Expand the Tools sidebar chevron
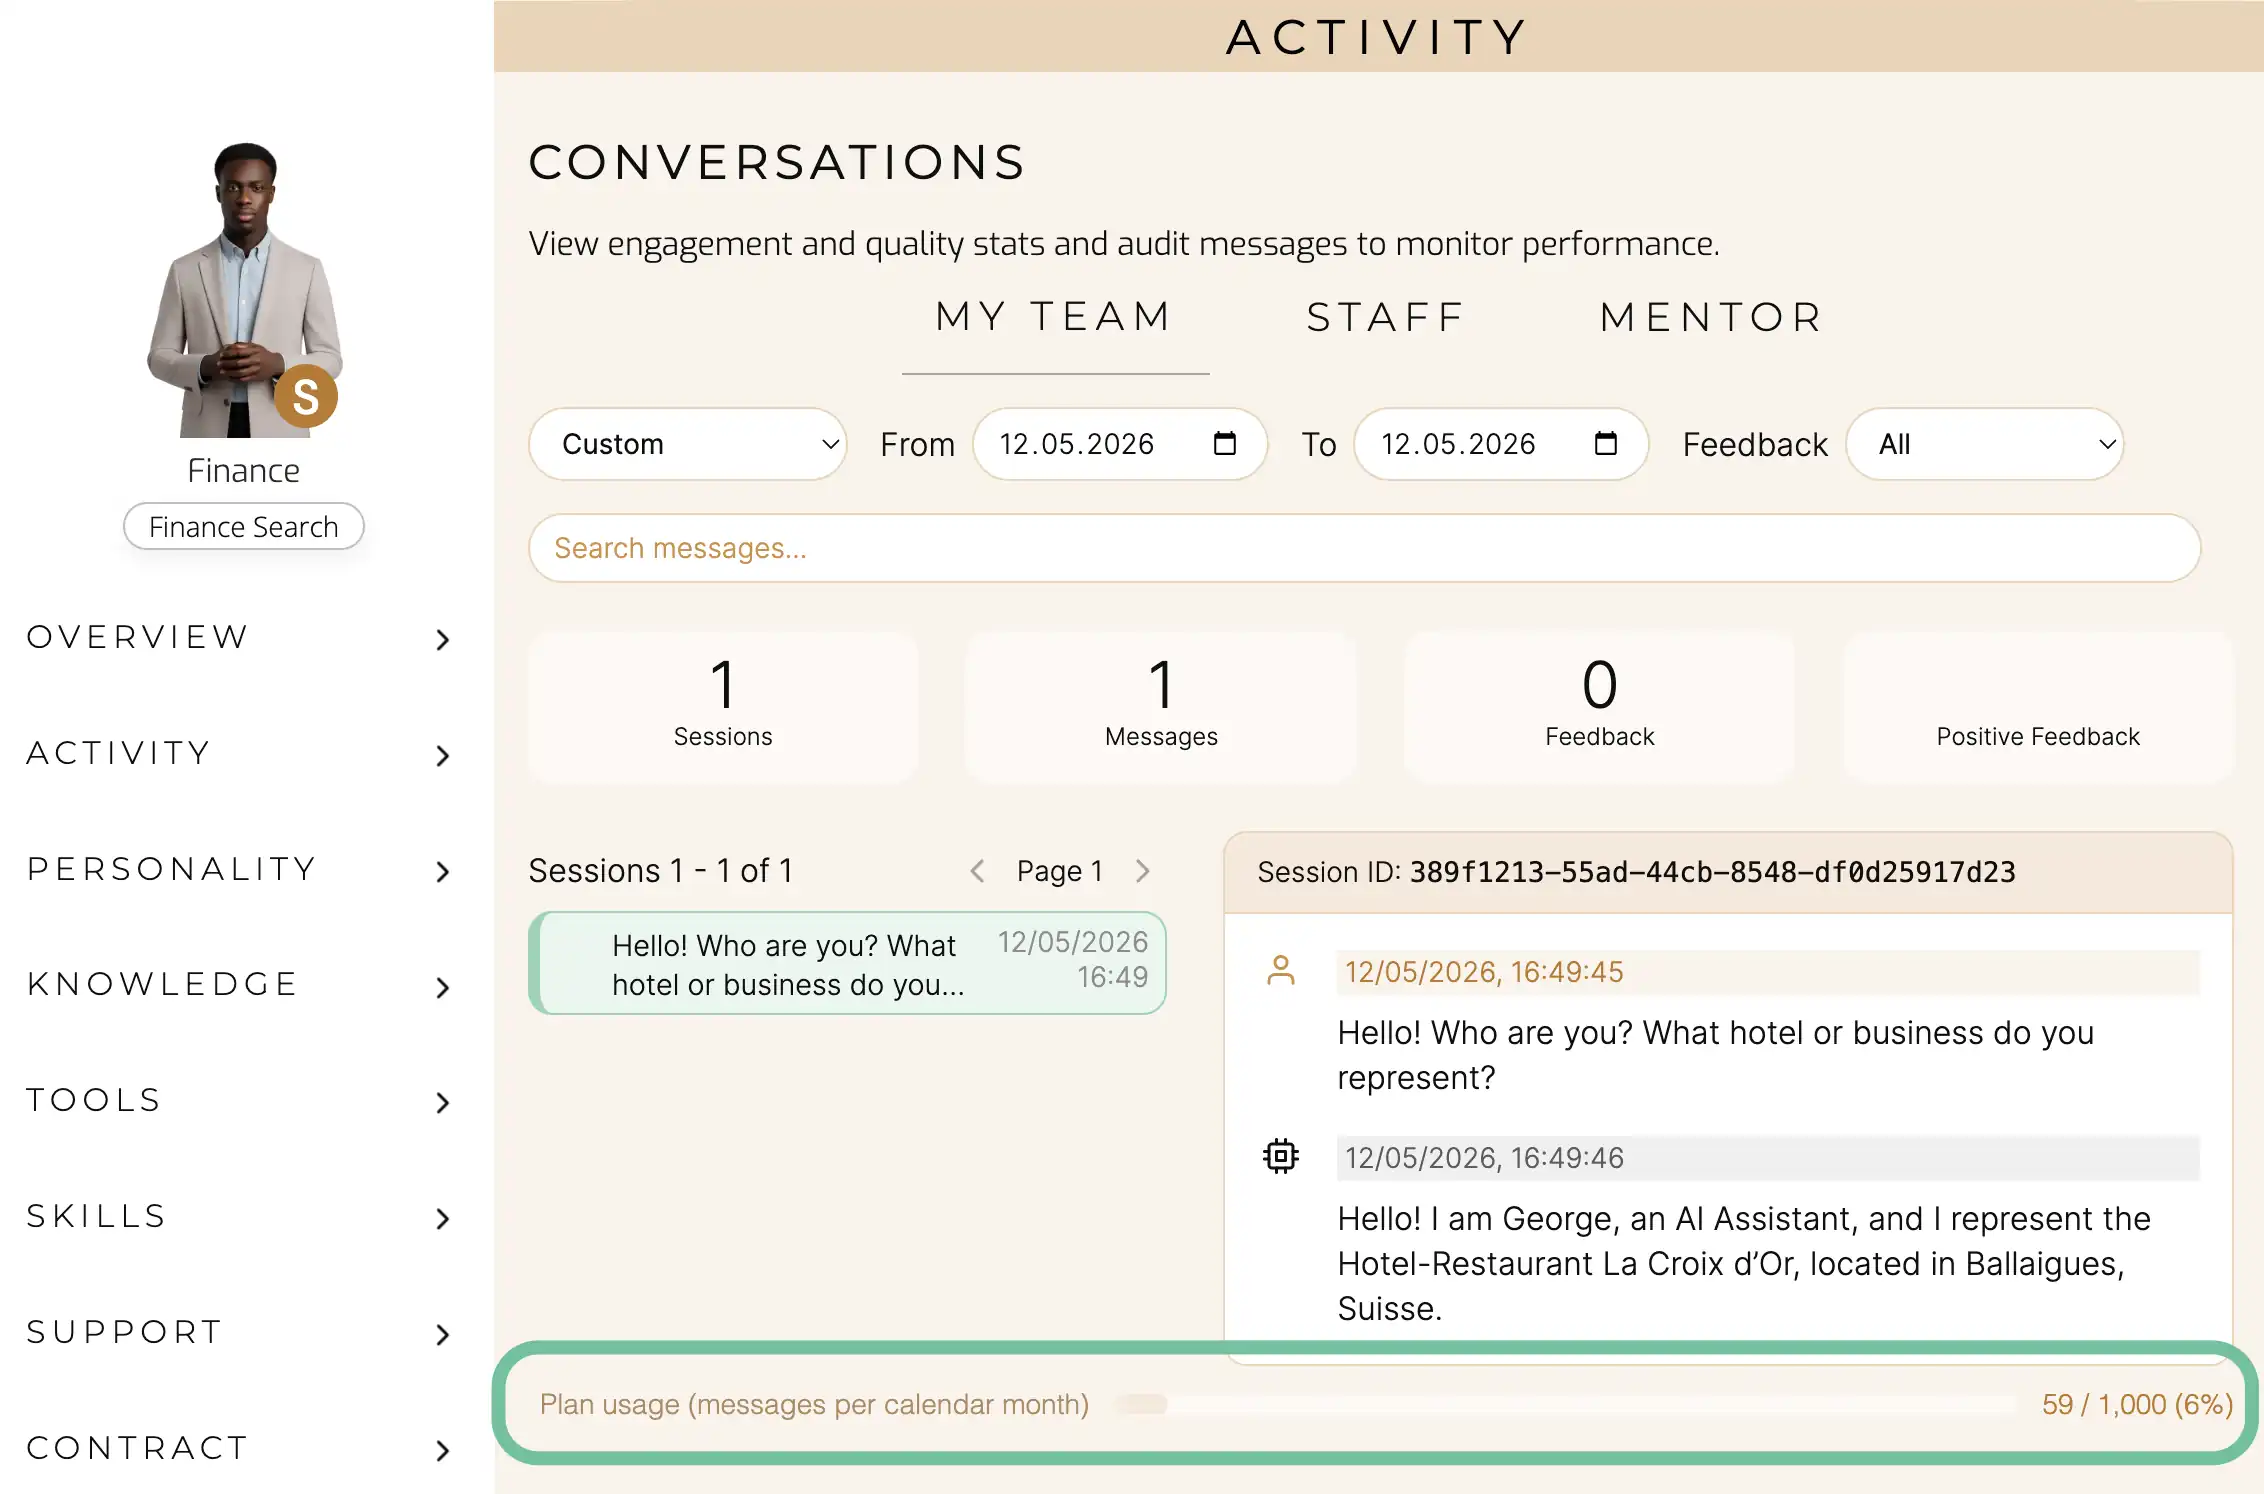2264x1494 pixels. pyautogui.click(x=443, y=1103)
